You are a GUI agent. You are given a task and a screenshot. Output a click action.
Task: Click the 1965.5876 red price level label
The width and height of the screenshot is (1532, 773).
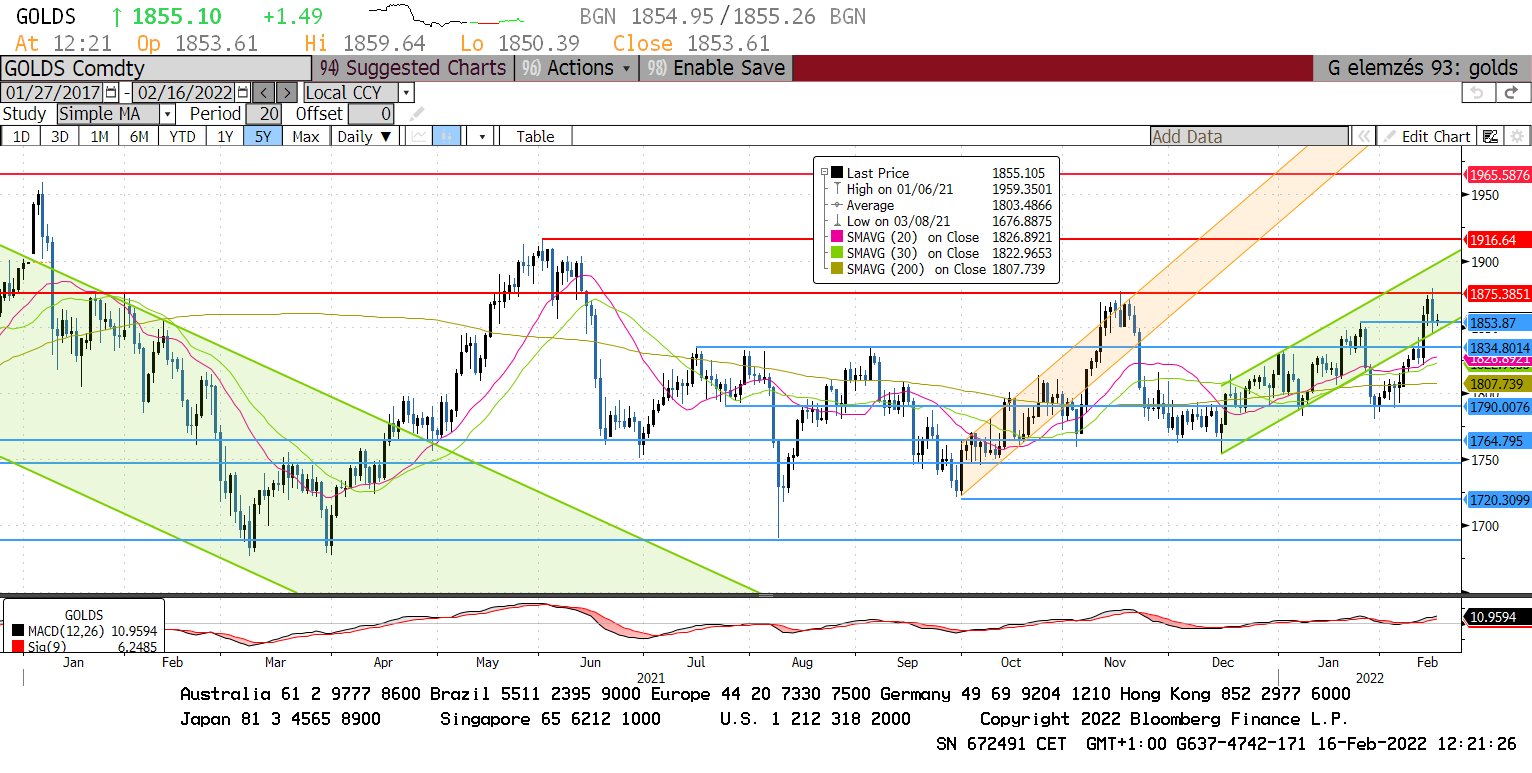tap(1499, 174)
